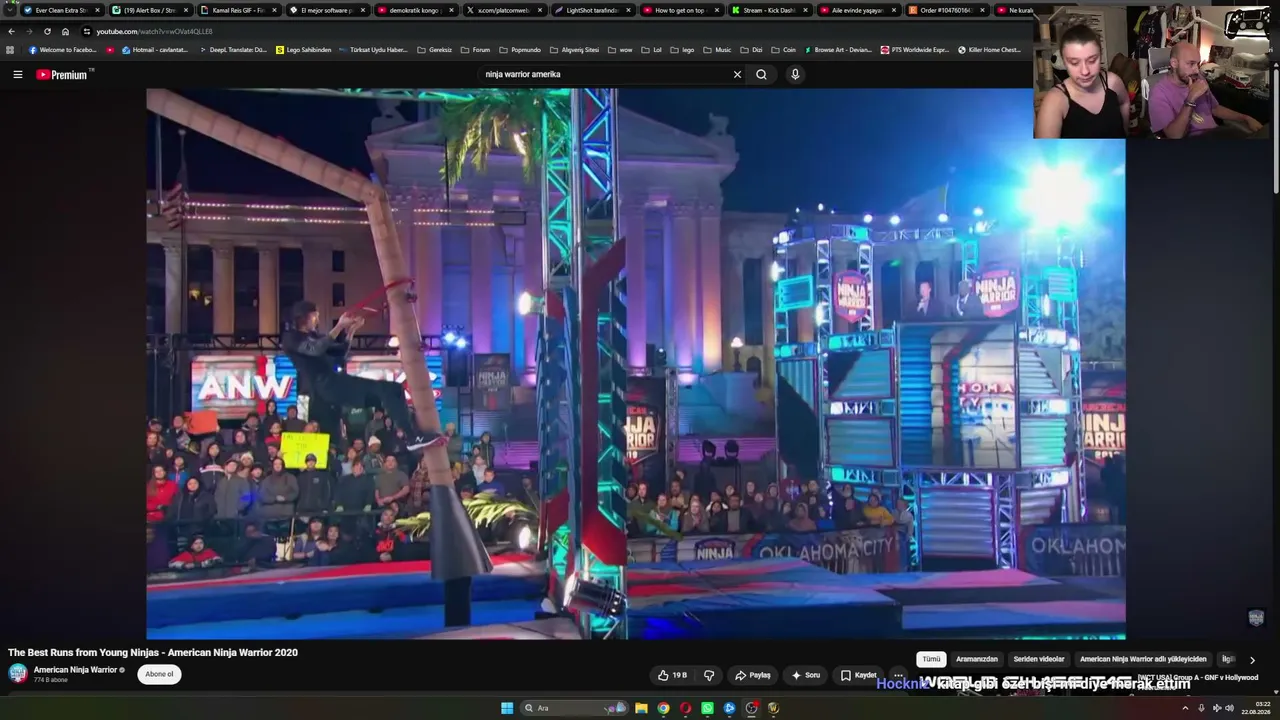Share the video using Paylaş

(753, 675)
